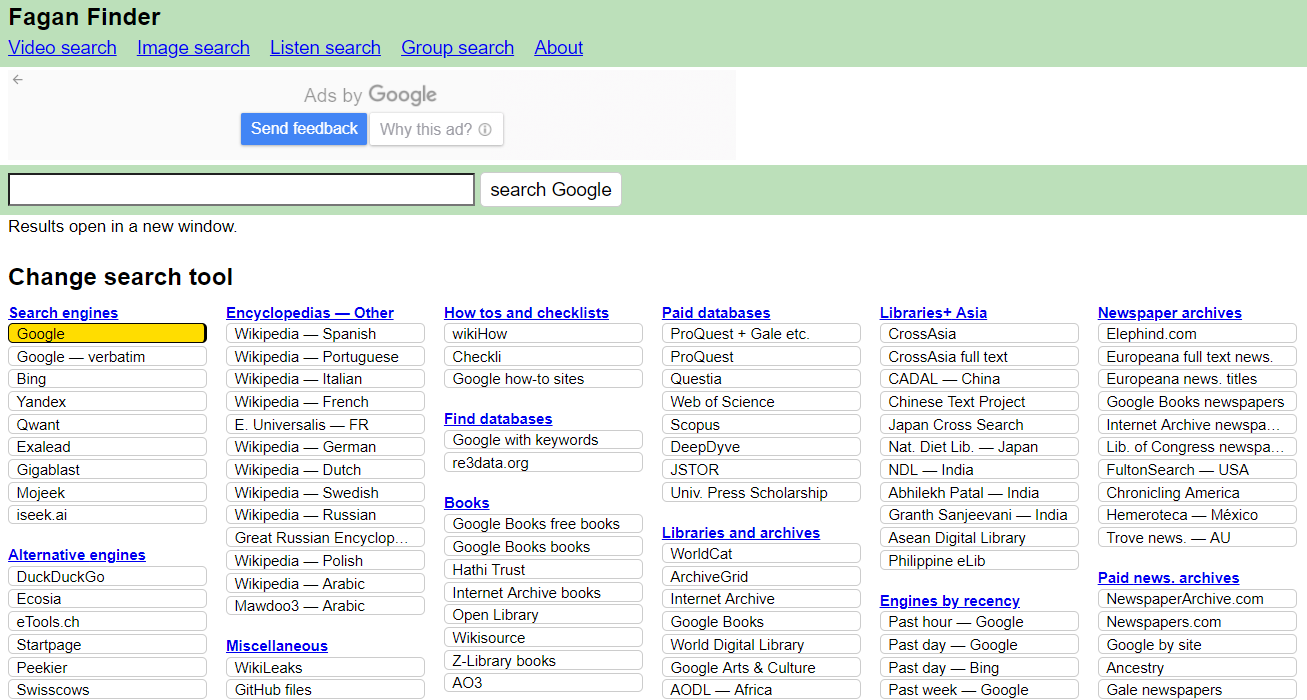Choose E. Universalis — FR
Image resolution: width=1307 pixels, height=700 pixels.
(325, 425)
